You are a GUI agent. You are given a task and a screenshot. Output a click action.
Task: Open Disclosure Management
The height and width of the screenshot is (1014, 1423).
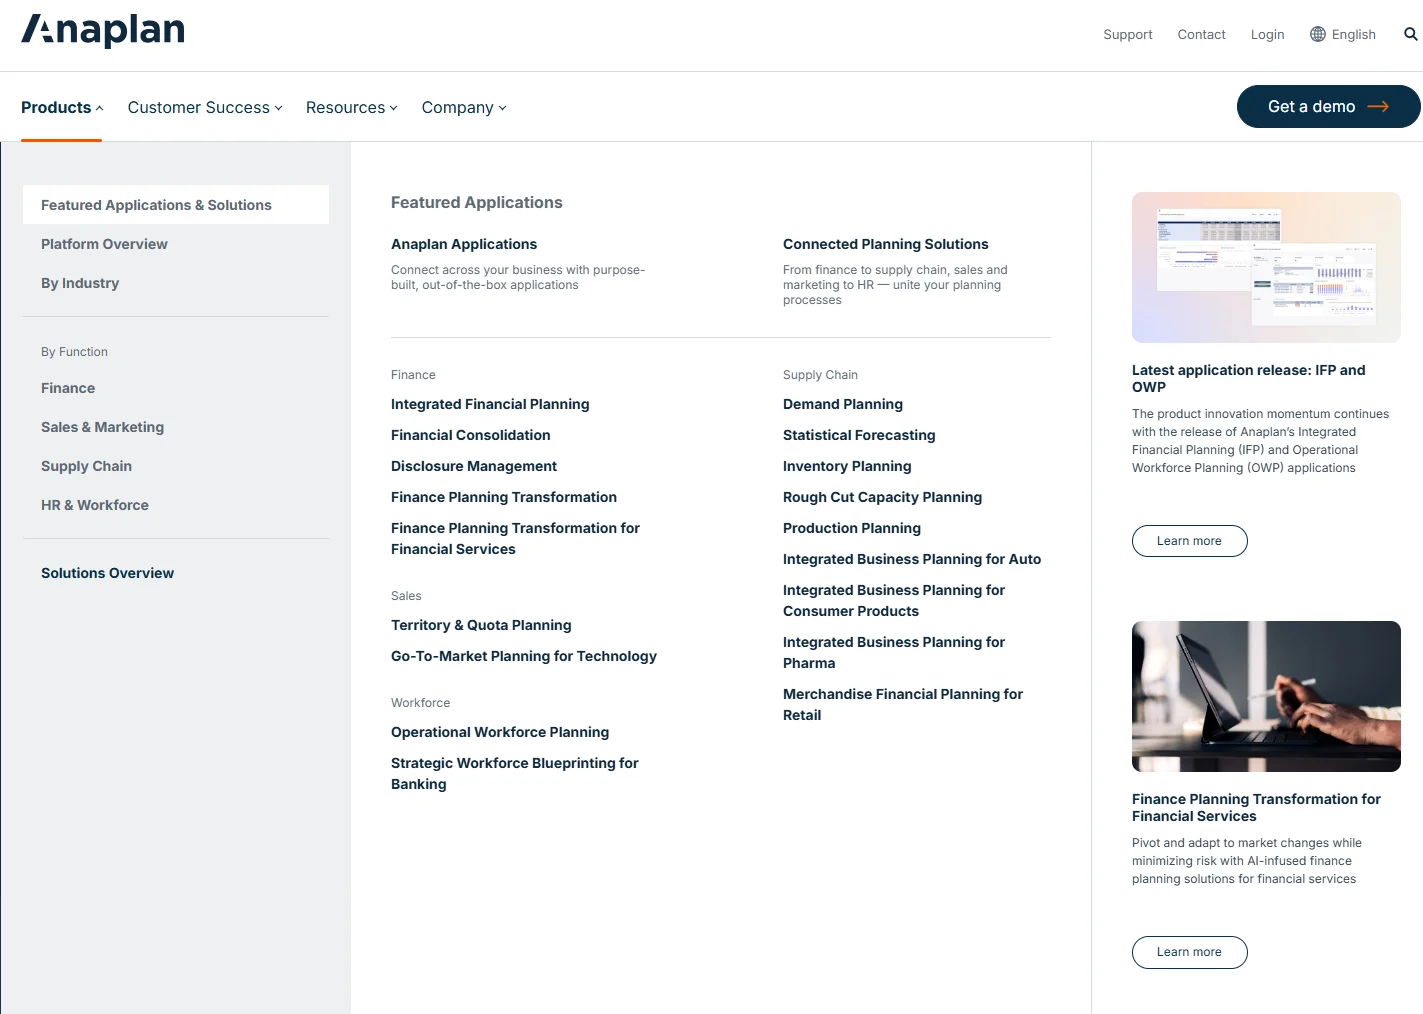pyautogui.click(x=474, y=466)
